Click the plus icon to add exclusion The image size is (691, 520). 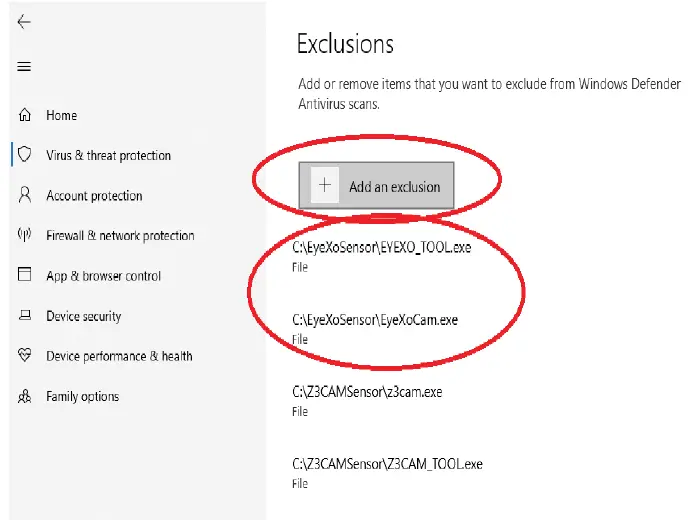pyautogui.click(x=324, y=186)
